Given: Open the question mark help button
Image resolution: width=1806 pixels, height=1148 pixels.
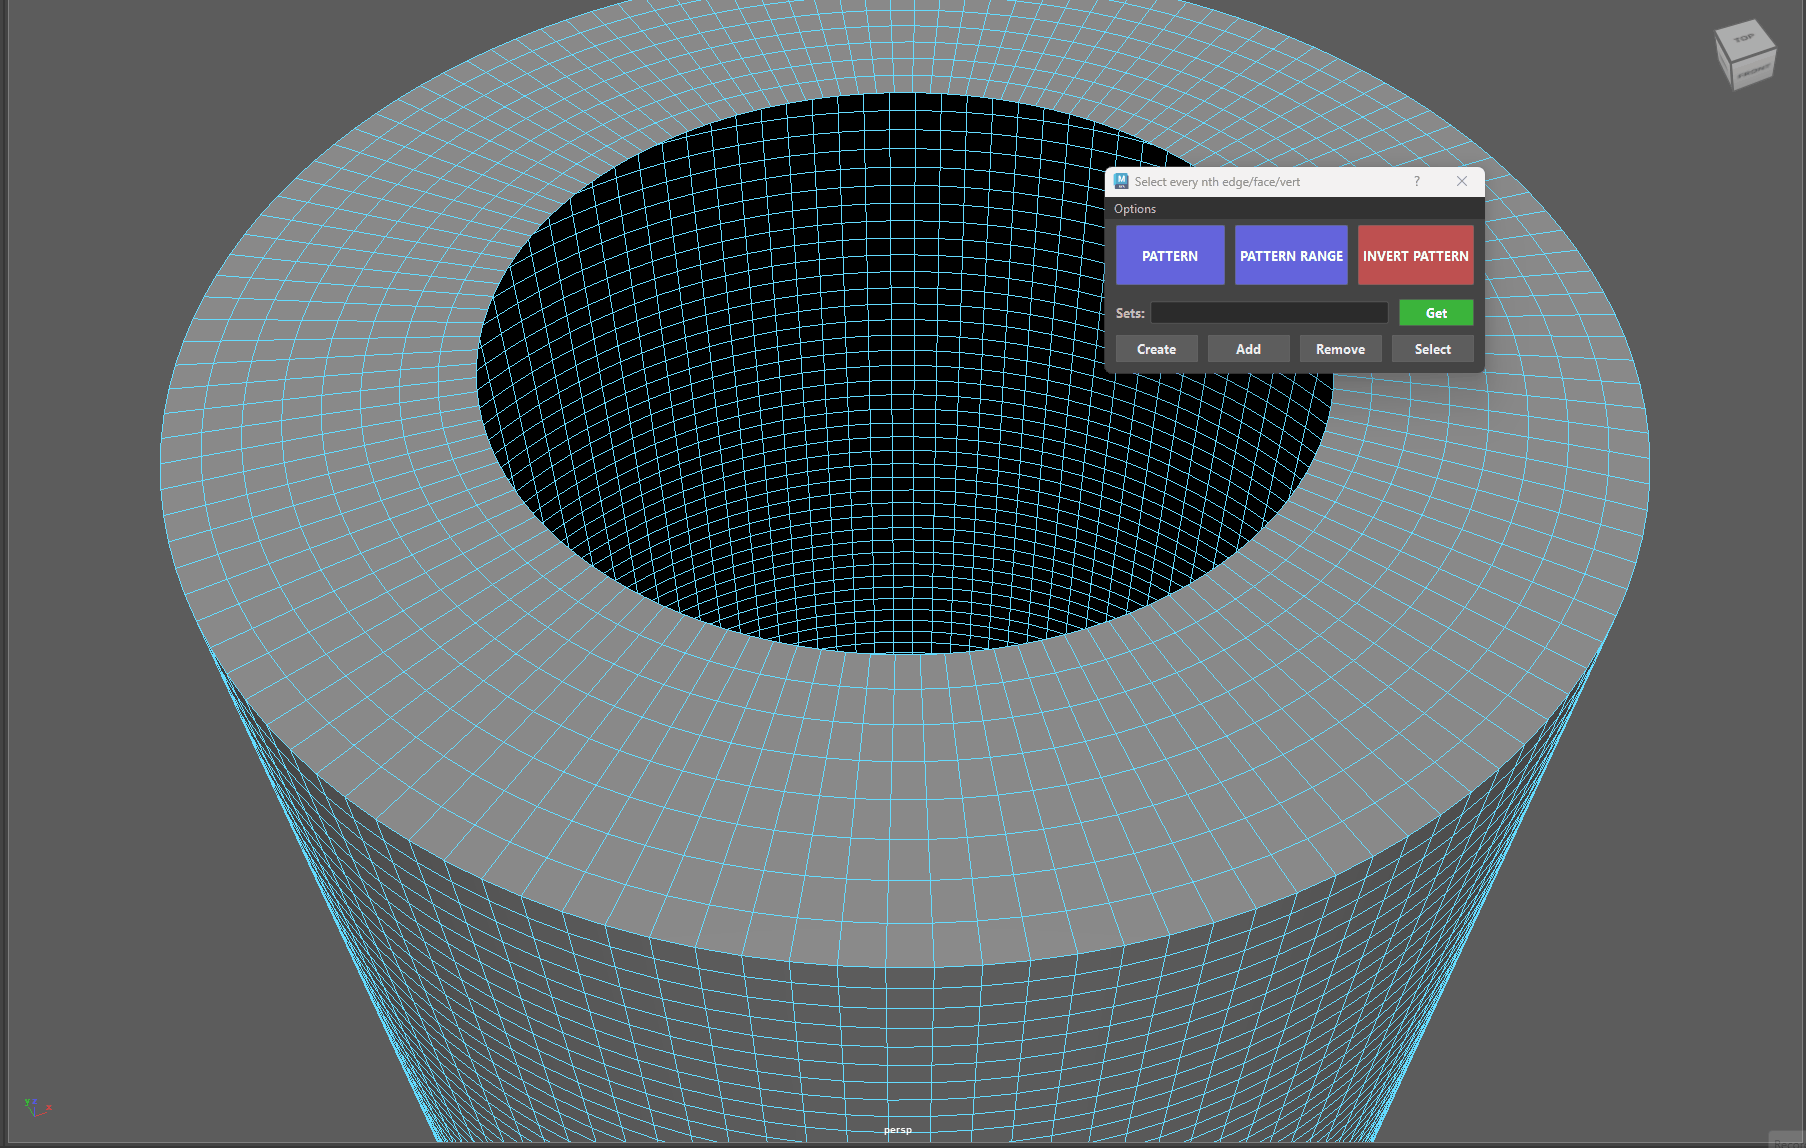Looking at the screenshot, I should point(1416,181).
